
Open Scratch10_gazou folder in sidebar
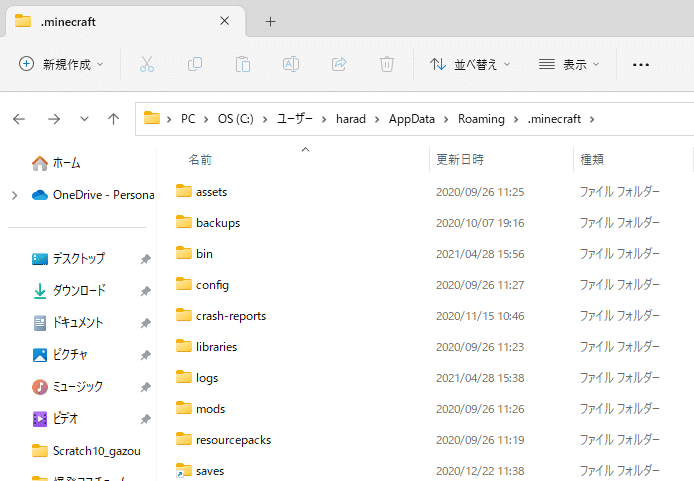pyautogui.click(x=86, y=451)
